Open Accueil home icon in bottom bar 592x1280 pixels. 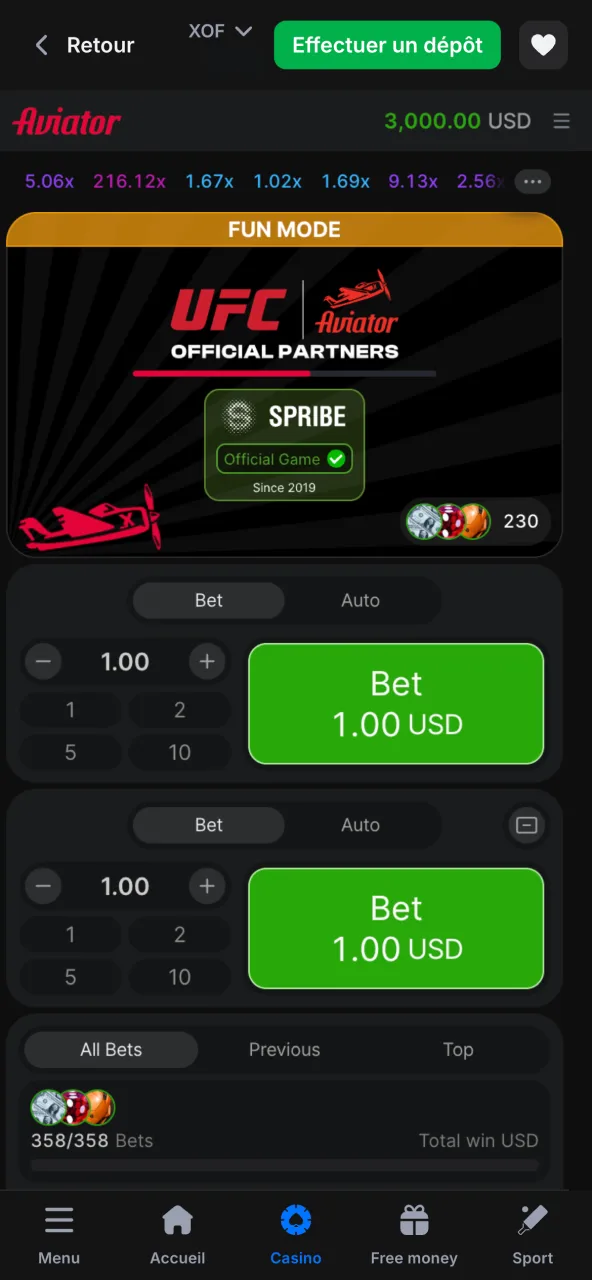pyautogui.click(x=177, y=1236)
